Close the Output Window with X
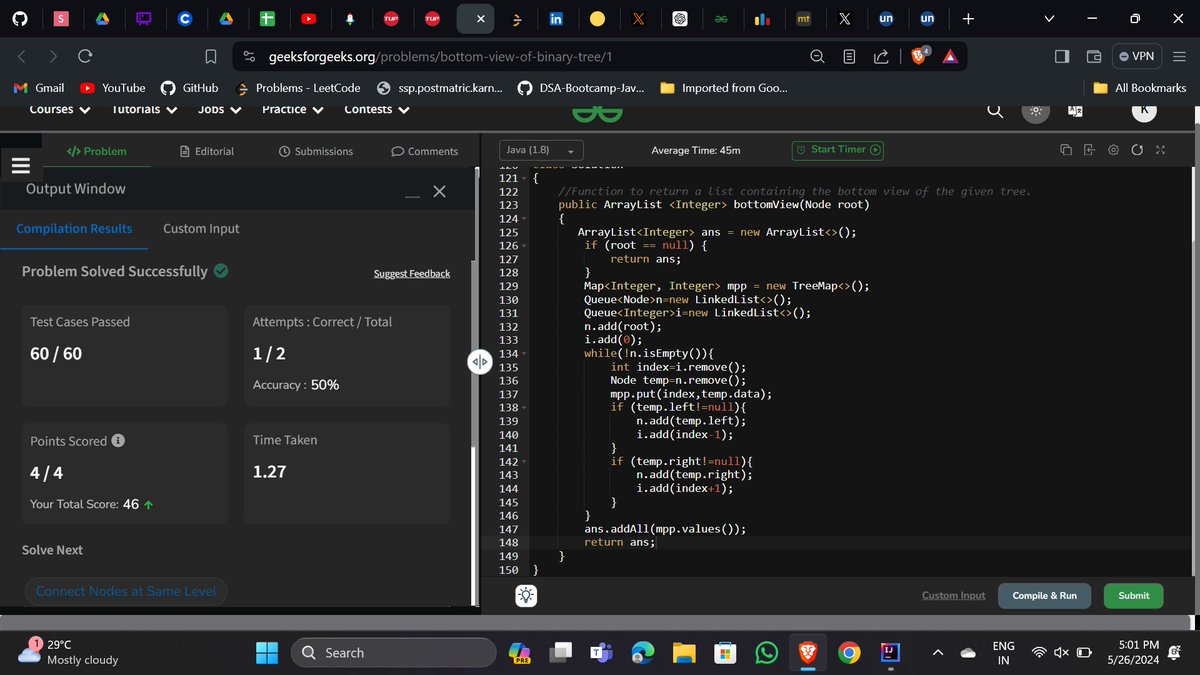Image resolution: width=1200 pixels, height=675 pixels. [x=439, y=191]
